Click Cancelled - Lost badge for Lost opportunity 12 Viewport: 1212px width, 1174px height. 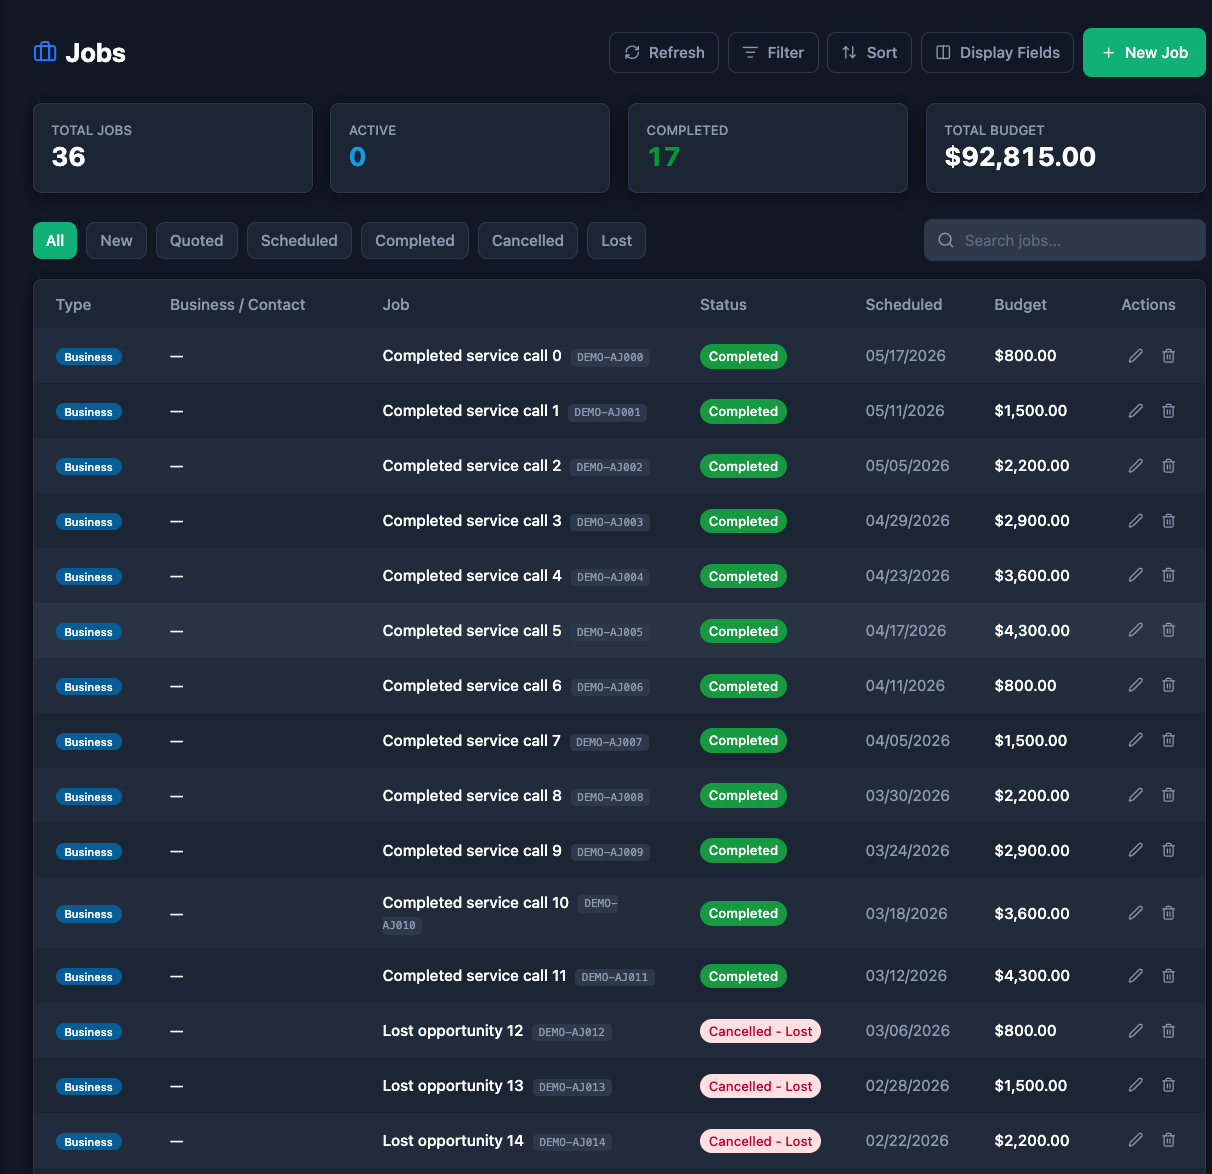(760, 1031)
